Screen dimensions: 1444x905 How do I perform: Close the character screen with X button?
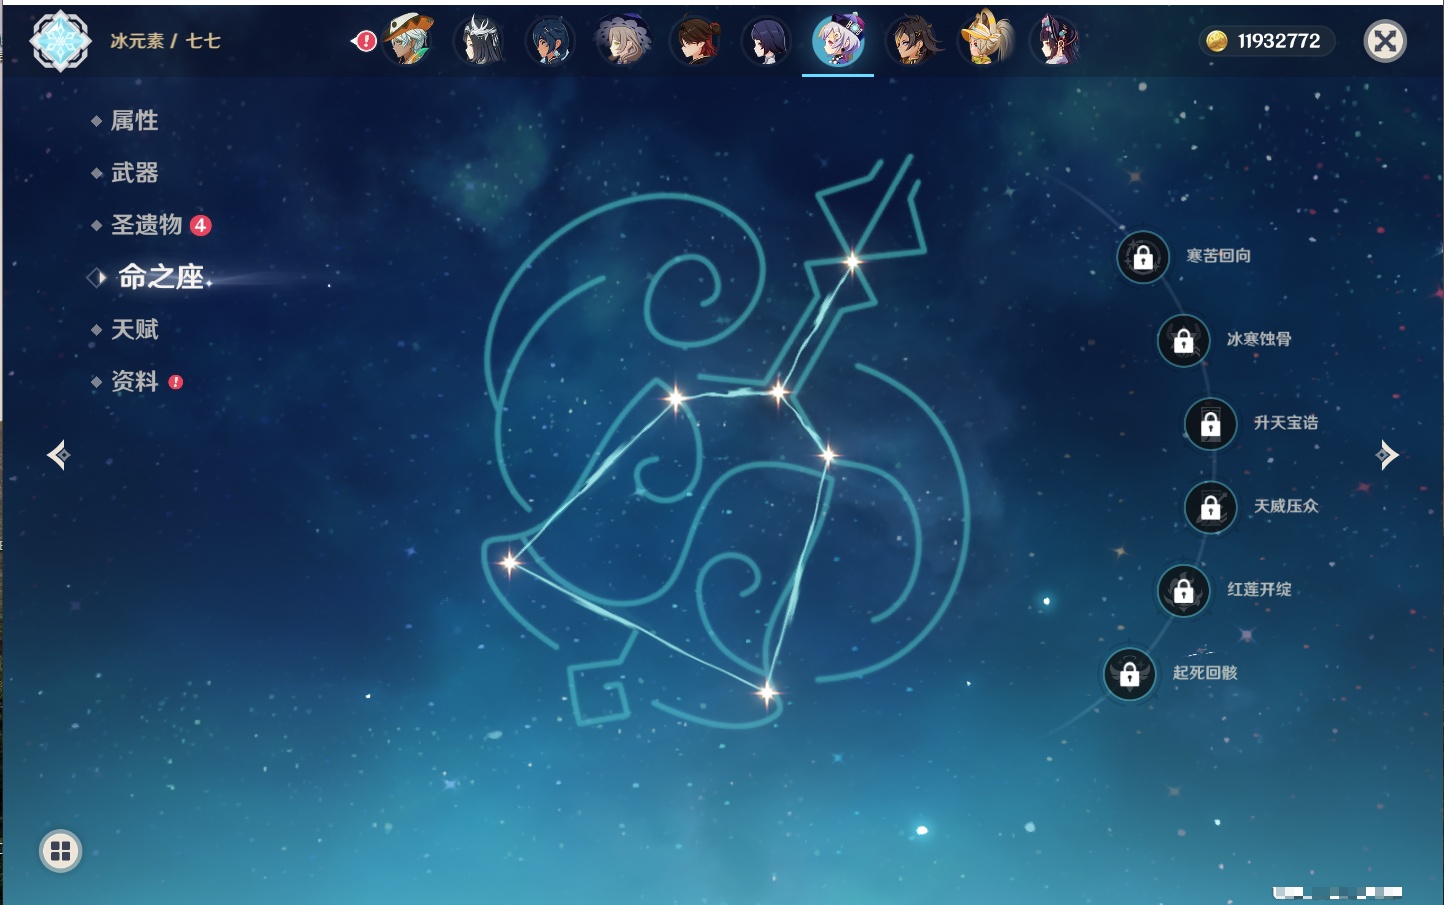1385,41
